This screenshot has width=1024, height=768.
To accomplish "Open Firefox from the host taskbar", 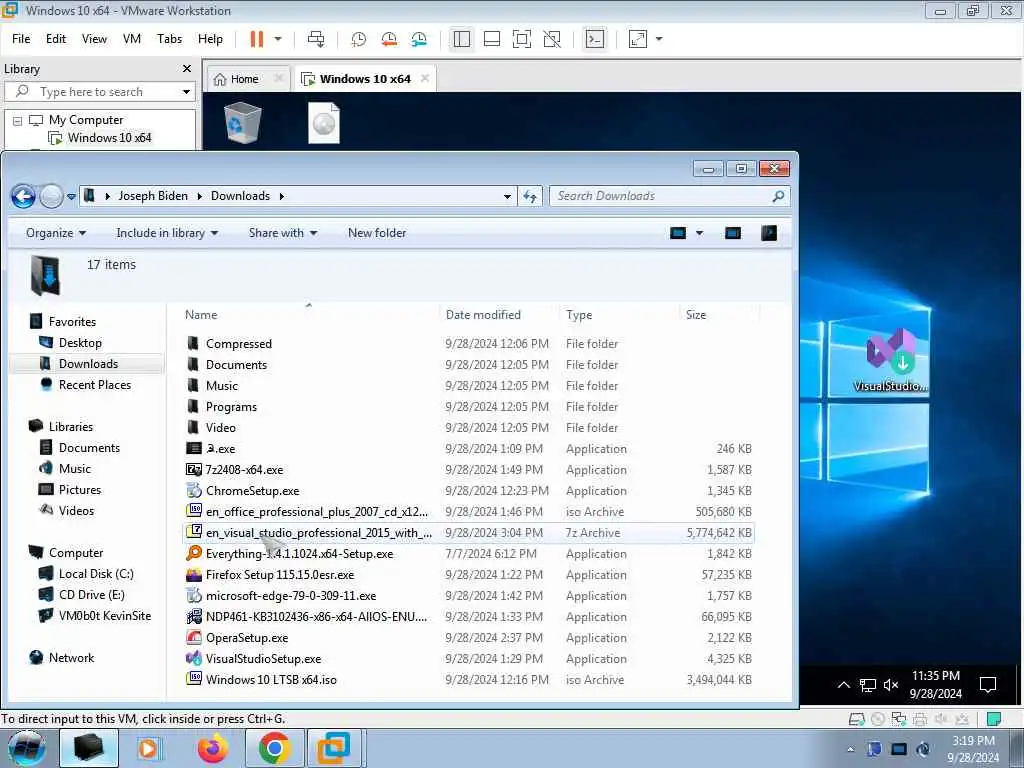I will (213, 748).
